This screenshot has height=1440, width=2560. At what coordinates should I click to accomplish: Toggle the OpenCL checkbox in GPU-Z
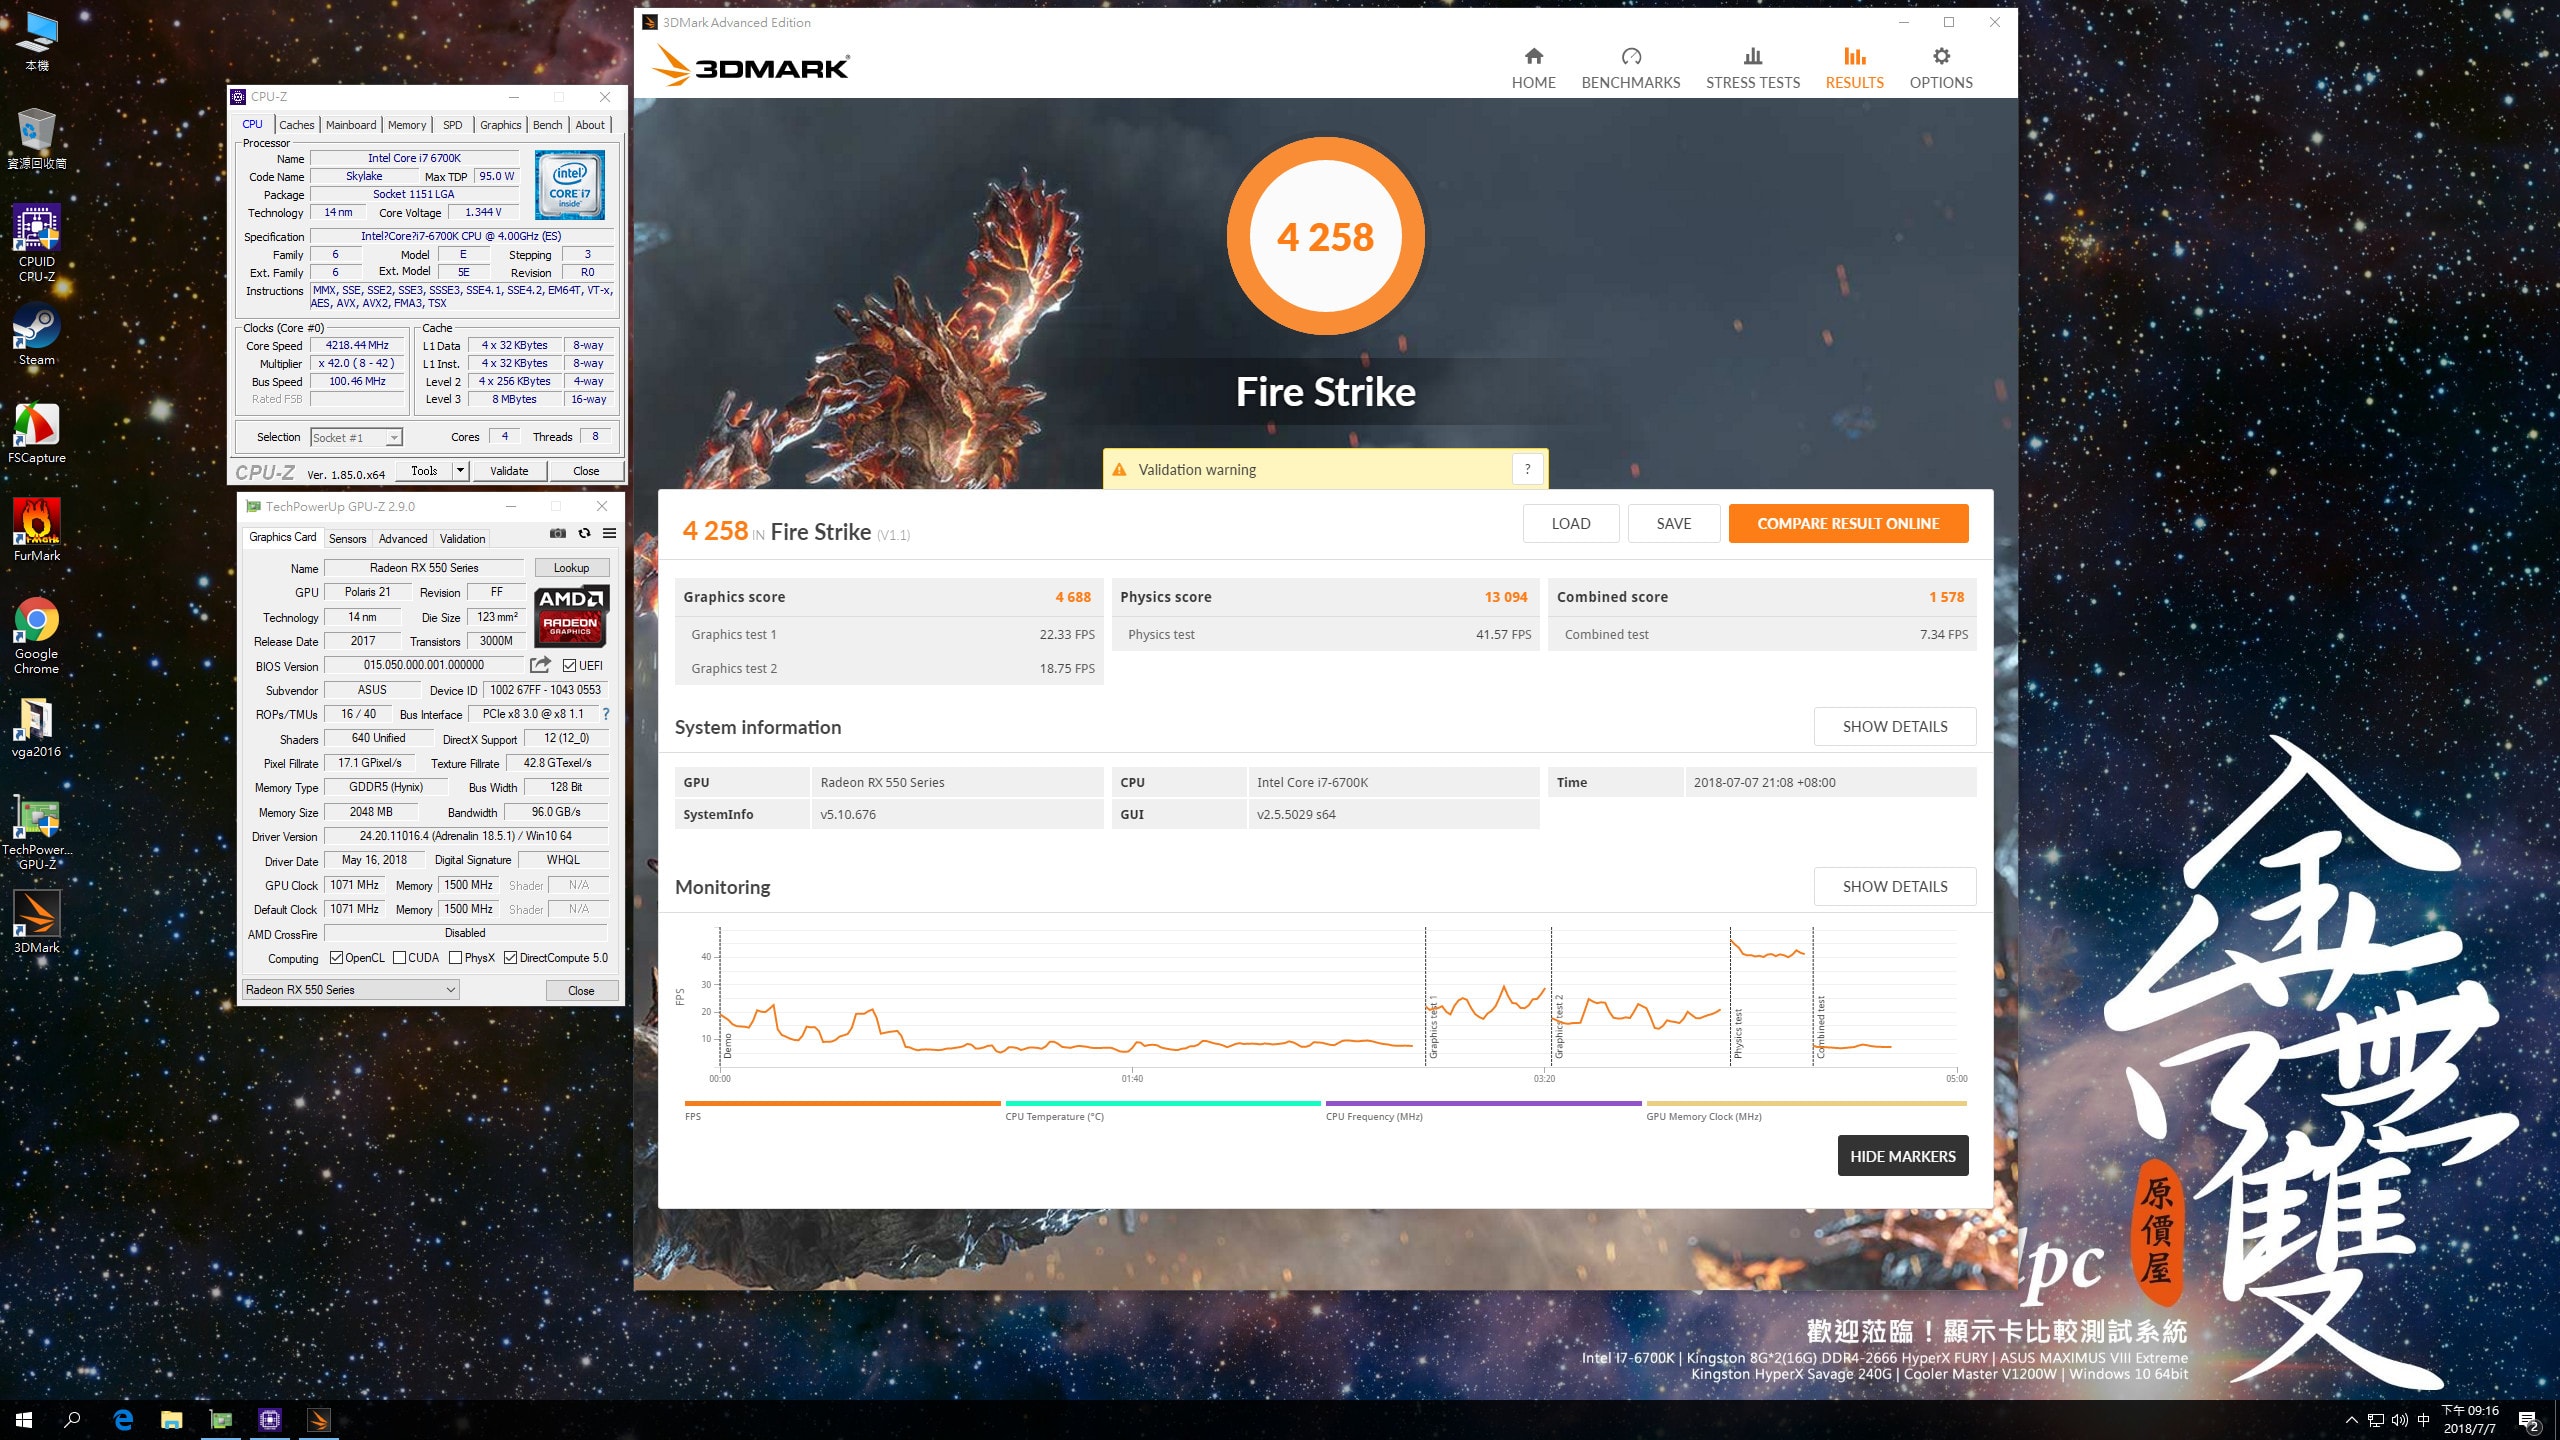(336, 958)
